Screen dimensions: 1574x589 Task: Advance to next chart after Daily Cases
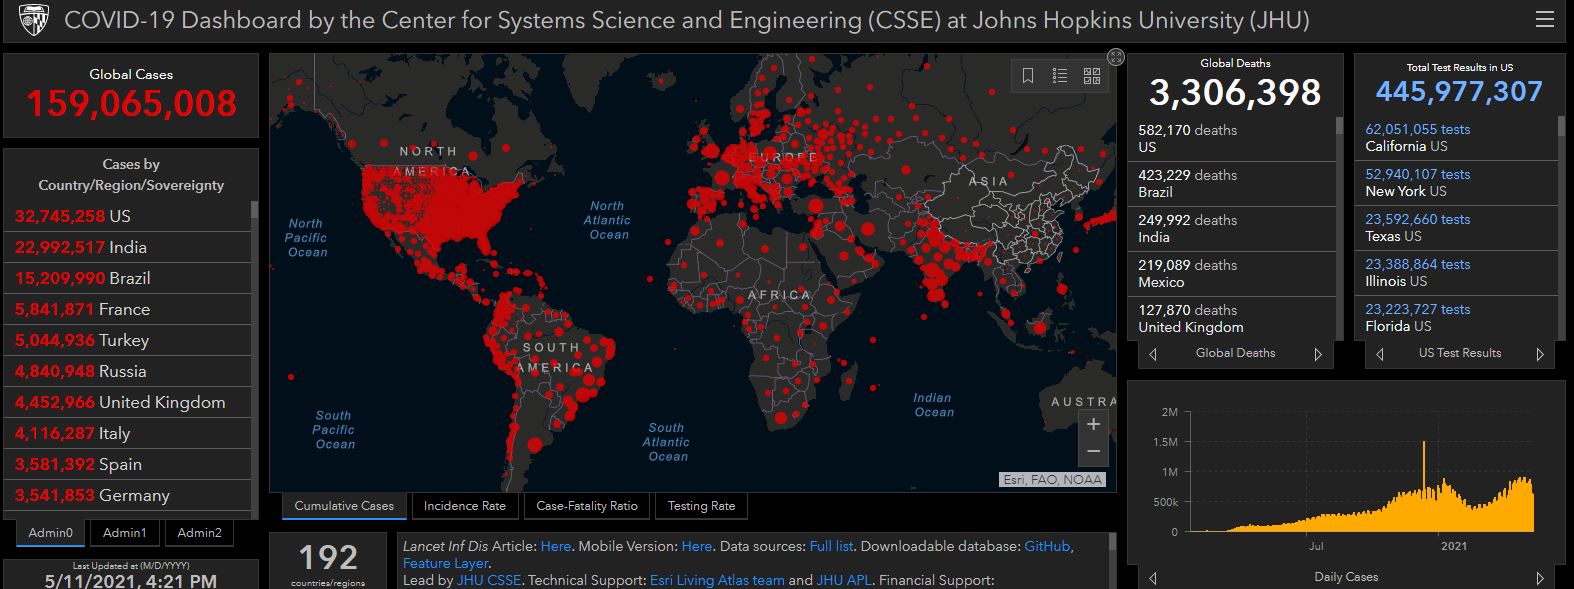1539,578
